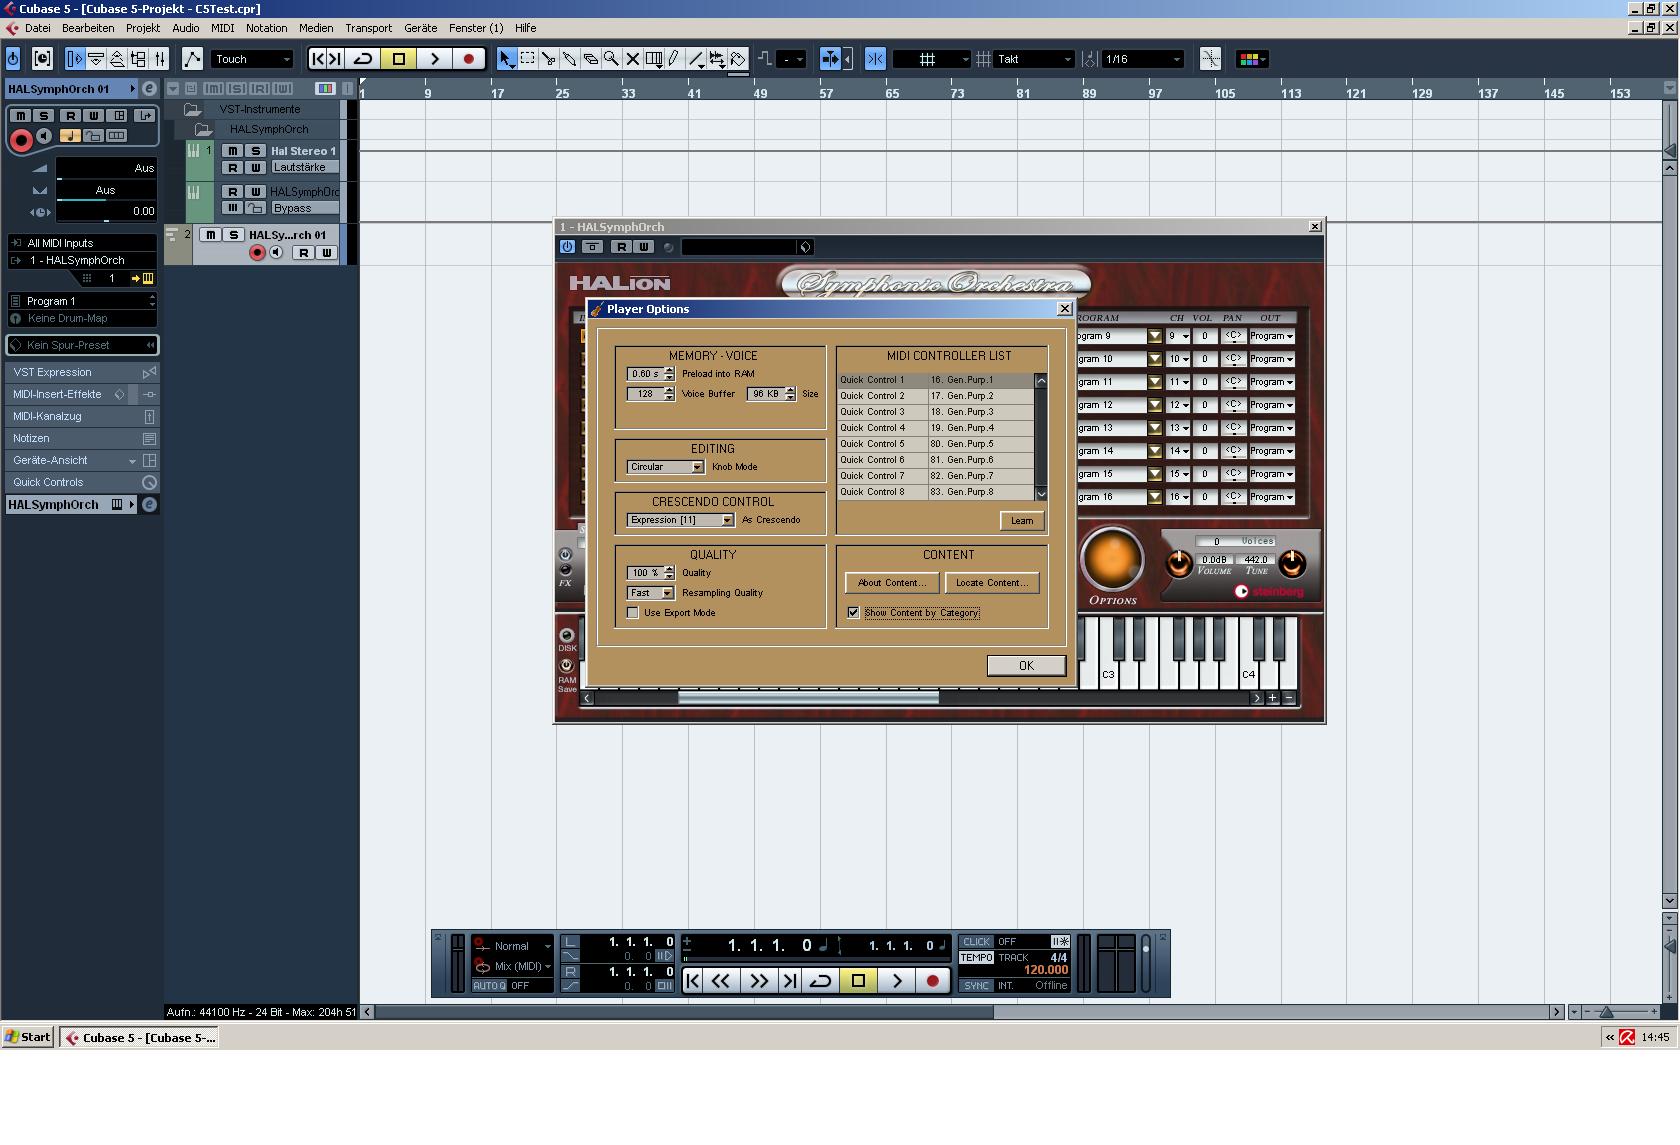Toggle Snap on/off in toolbar
1680x1145 pixels.
tap(875, 59)
